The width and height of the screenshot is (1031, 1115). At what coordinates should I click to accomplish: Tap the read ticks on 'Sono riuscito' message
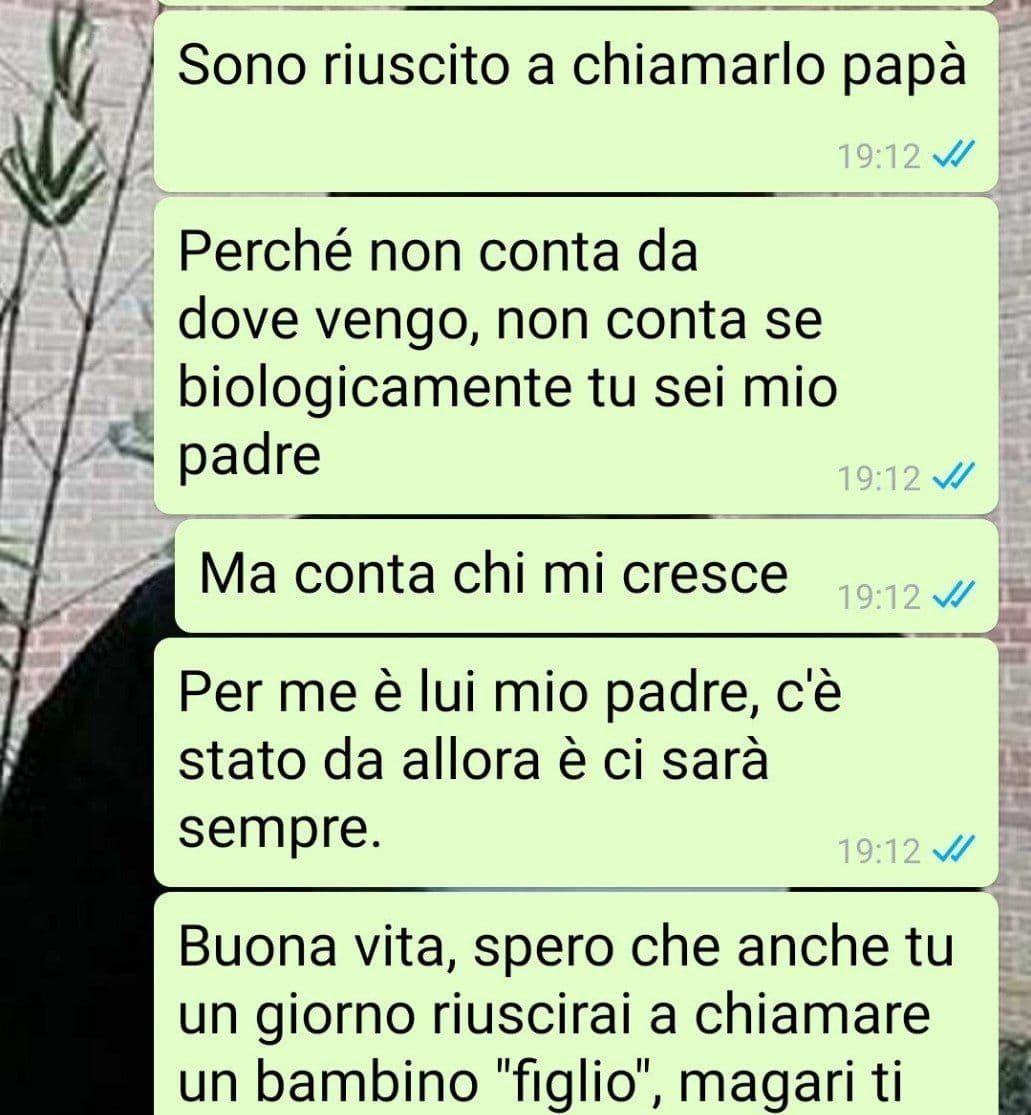point(953,154)
